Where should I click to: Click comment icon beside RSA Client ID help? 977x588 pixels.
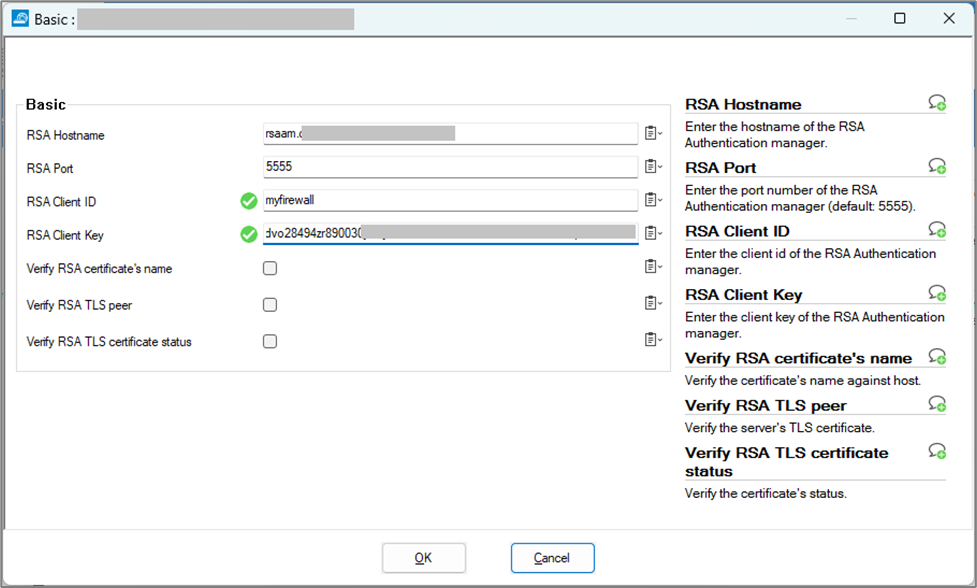937,230
